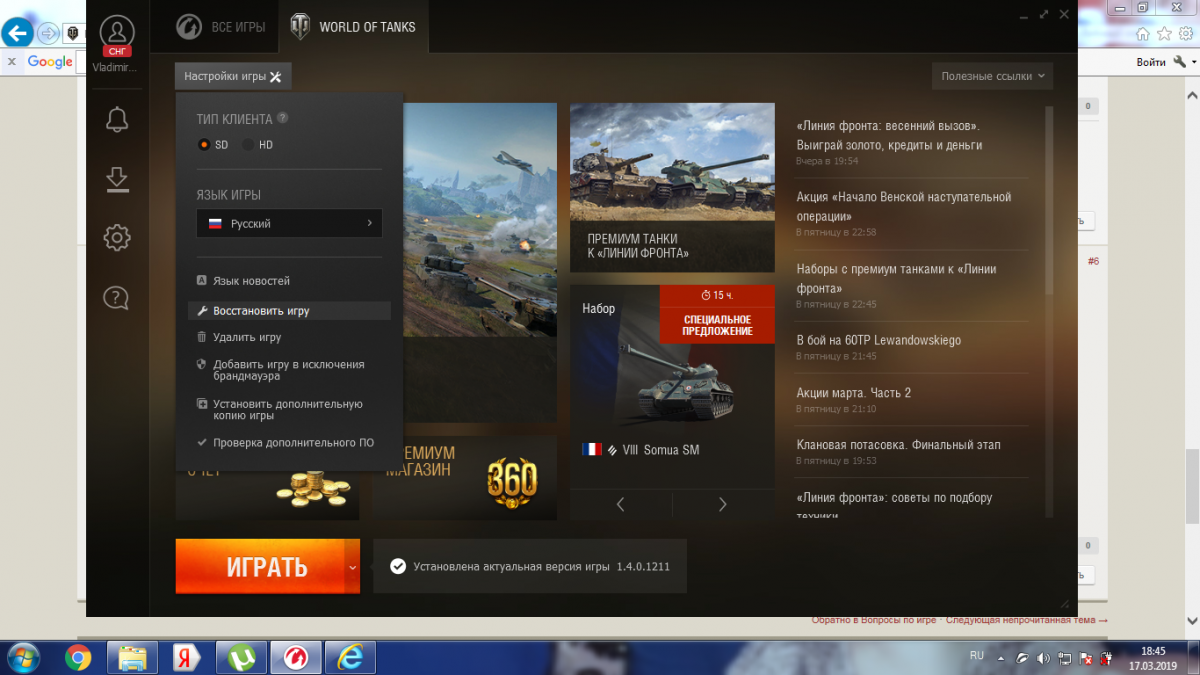This screenshot has height=675, width=1200.
Task: Click the clock icon on the 15 ч. special offer
Action: 706,296
